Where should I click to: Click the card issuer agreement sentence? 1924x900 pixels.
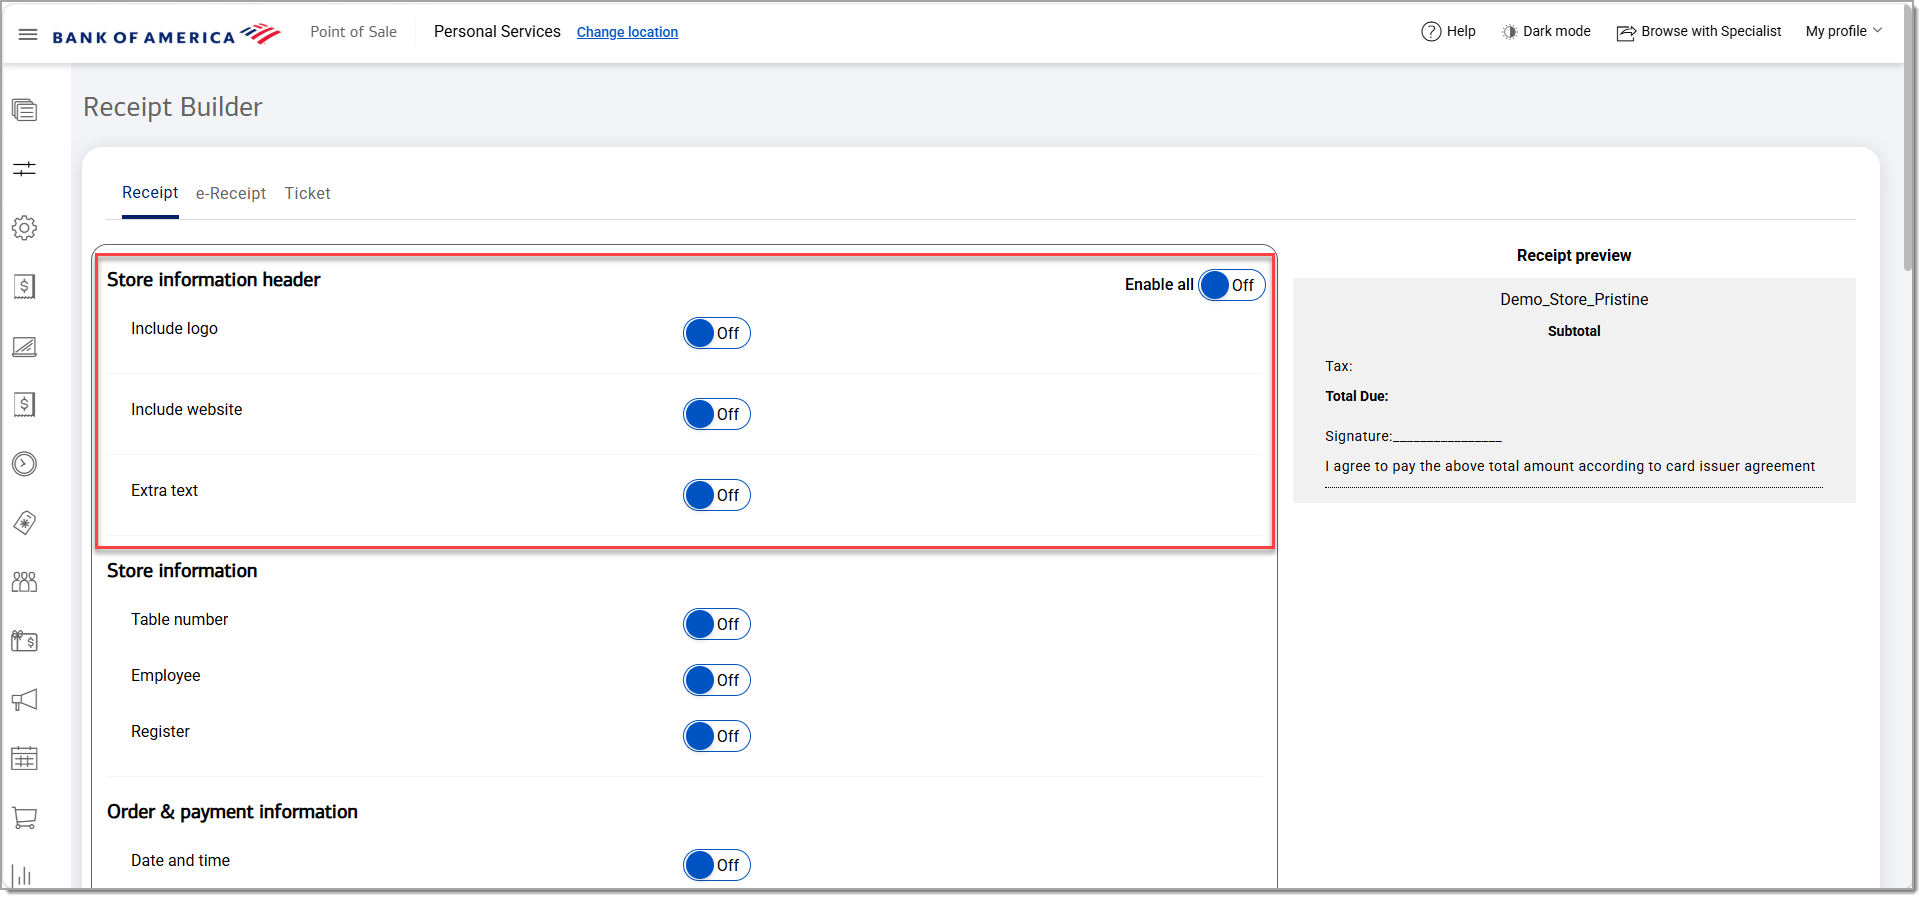[x=1570, y=466]
